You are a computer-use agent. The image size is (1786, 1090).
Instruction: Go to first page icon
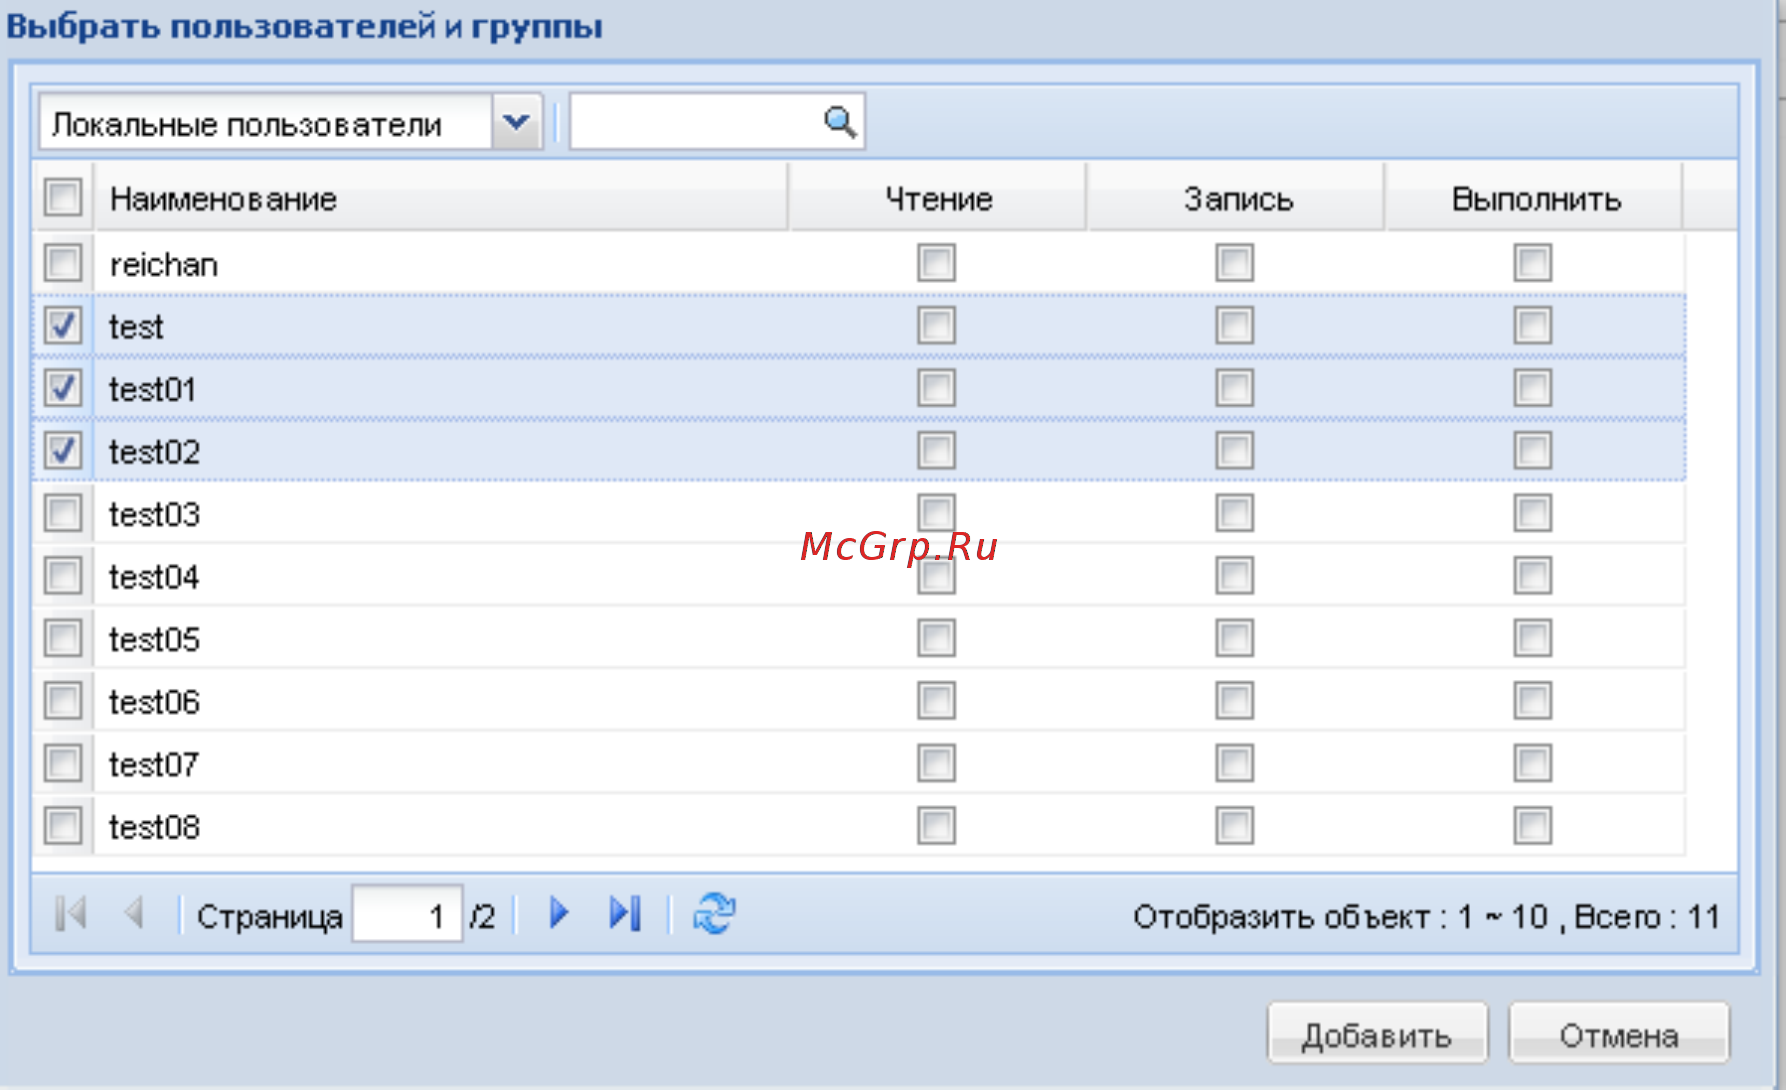(71, 913)
